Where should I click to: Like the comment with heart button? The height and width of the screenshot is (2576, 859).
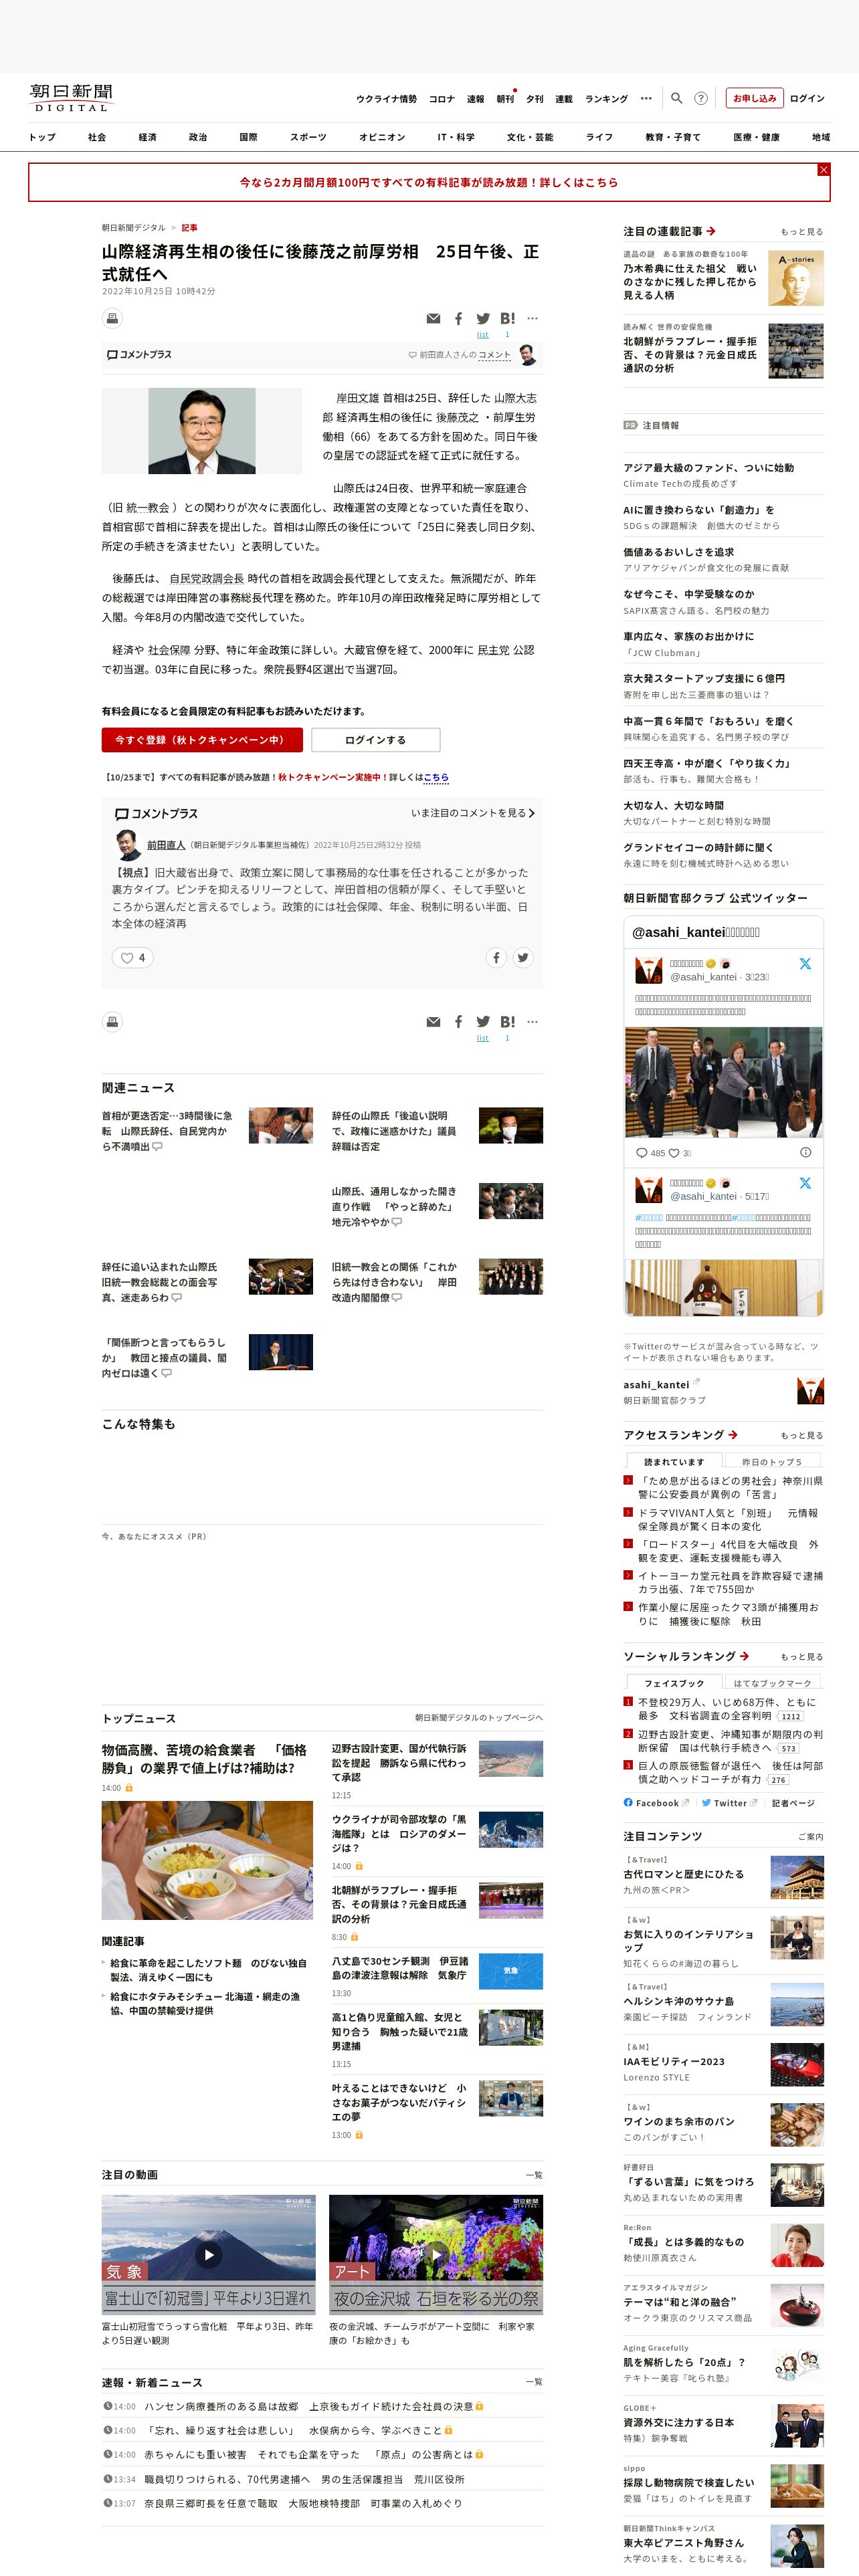click(132, 957)
